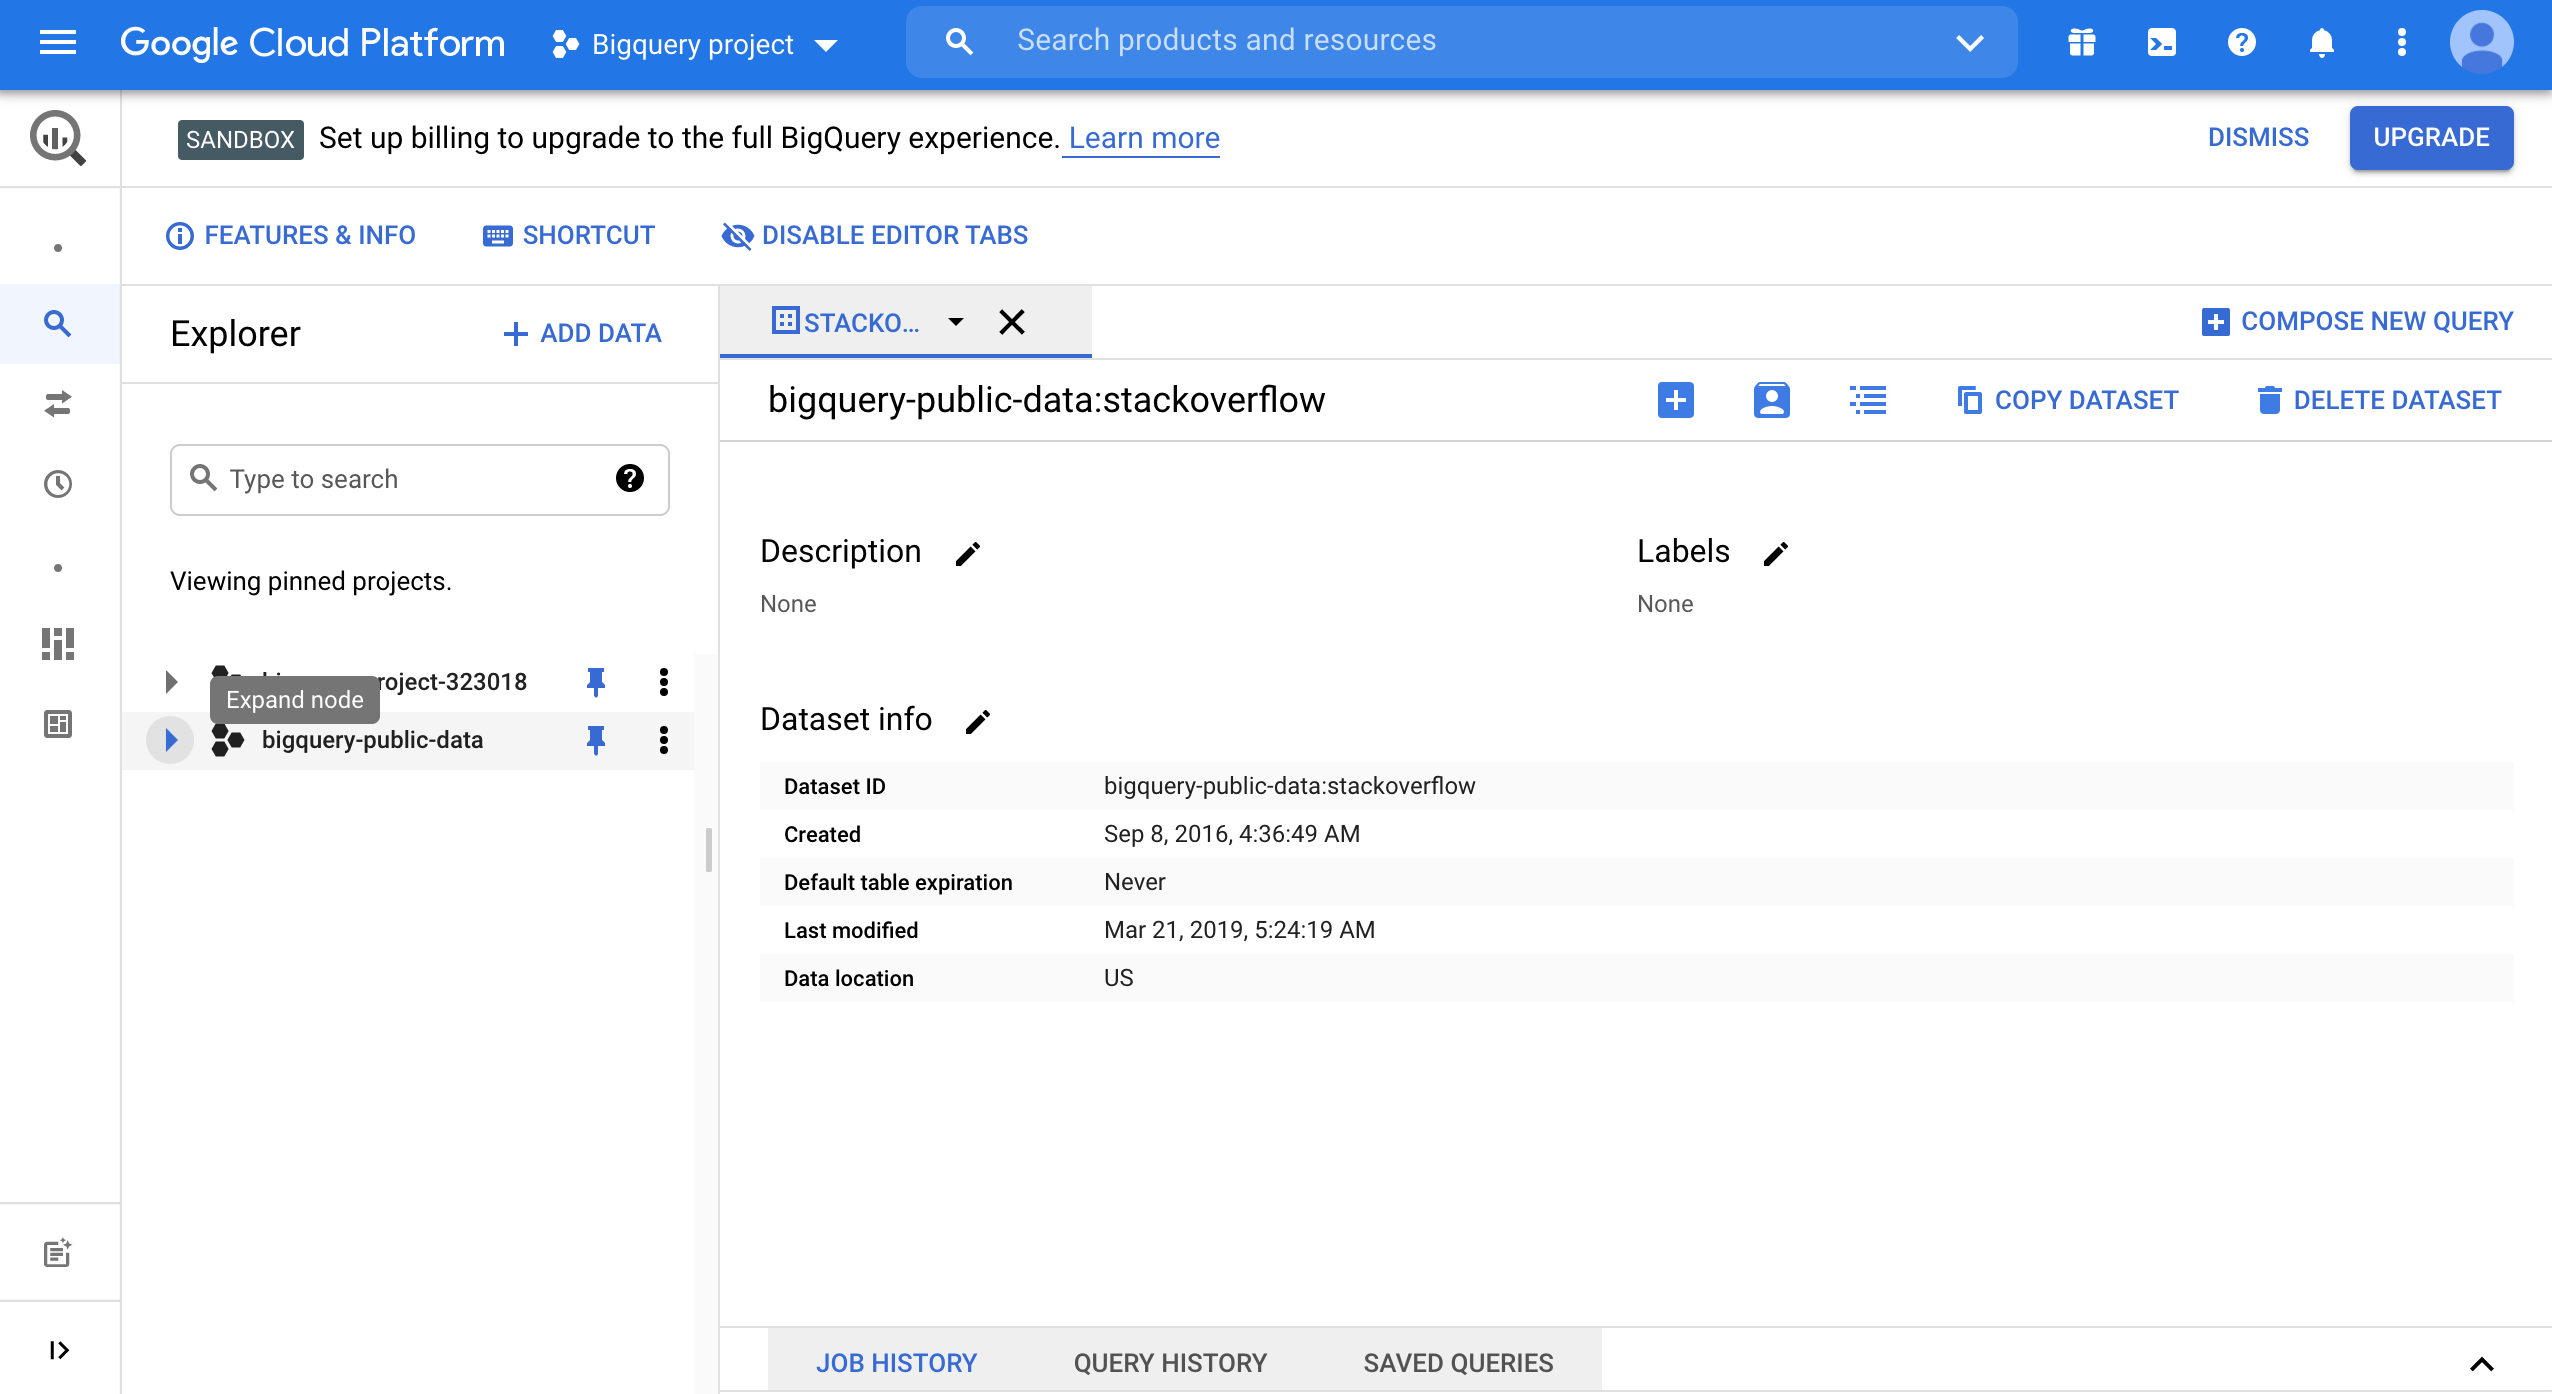2552x1394 pixels.
Task: Click Features & Info
Action: (290, 236)
